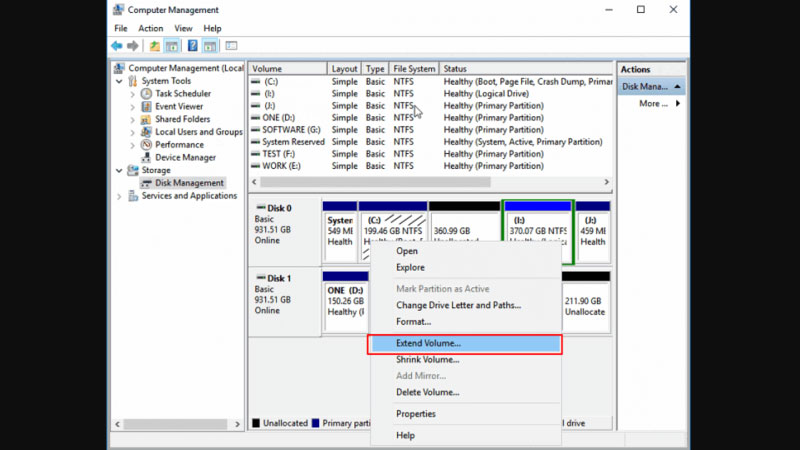This screenshot has width=800, height=450.
Task: Open the Help menu in menu bar
Action: pos(212,29)
